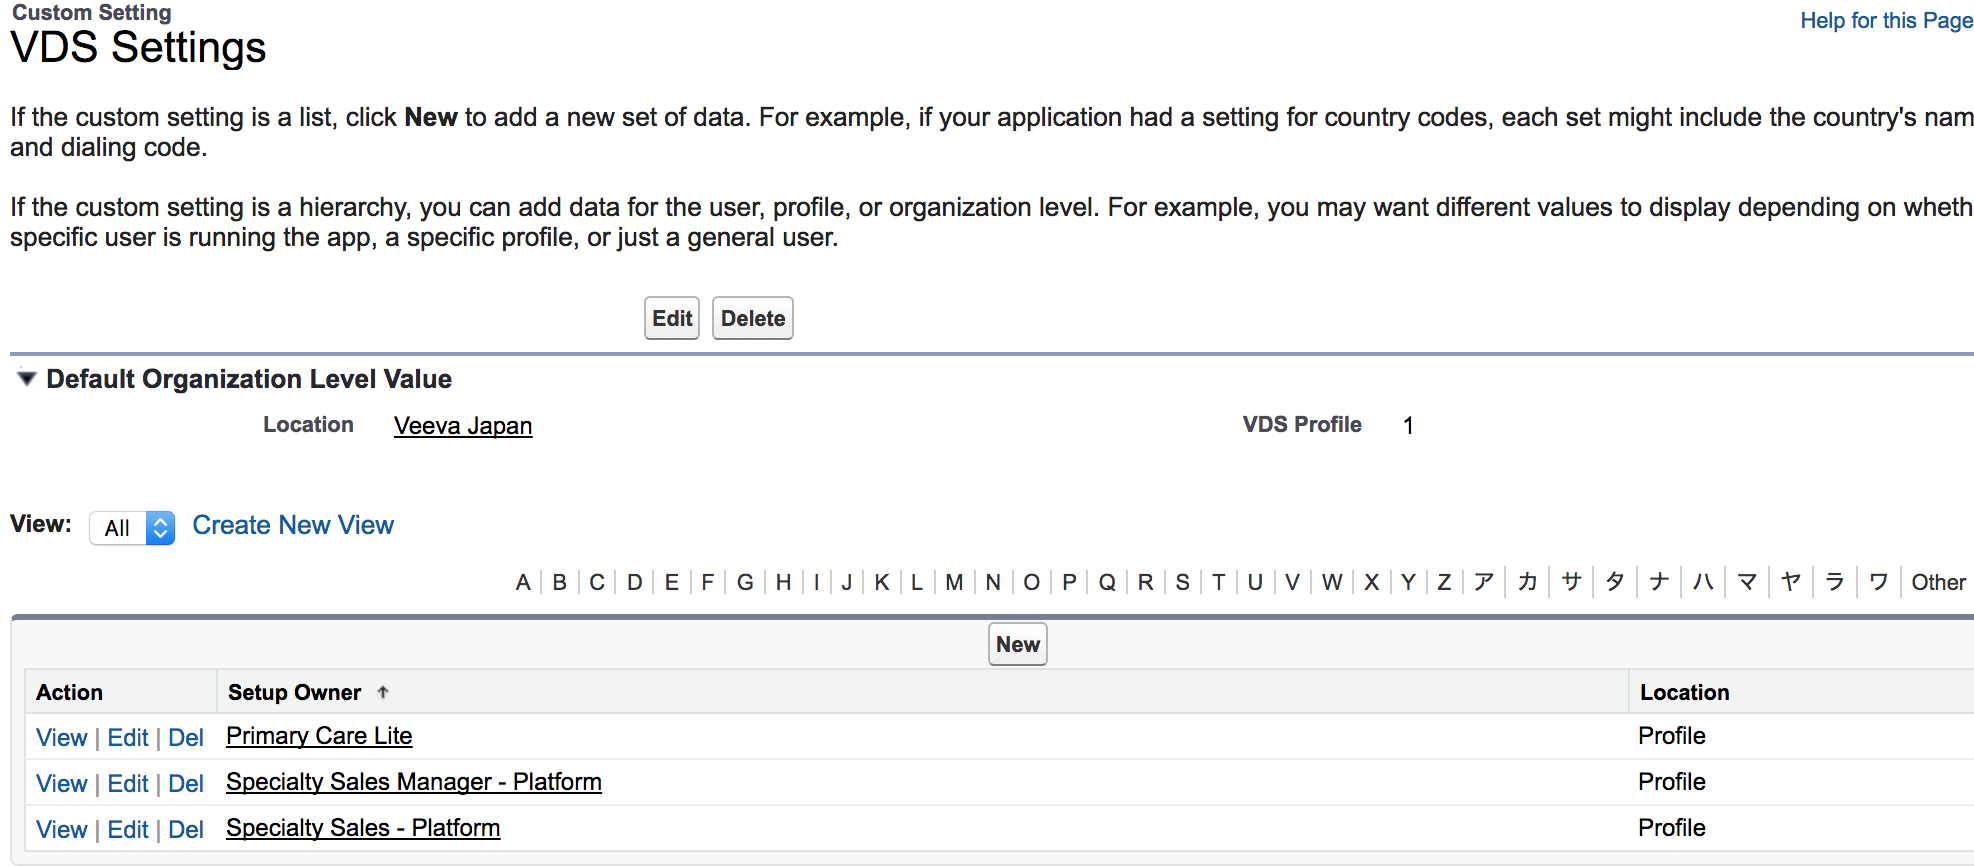Delete the Primary Care Lite row
This screenshot has width=1974, height=866.
pyautogui.click(x=186, y=738)
